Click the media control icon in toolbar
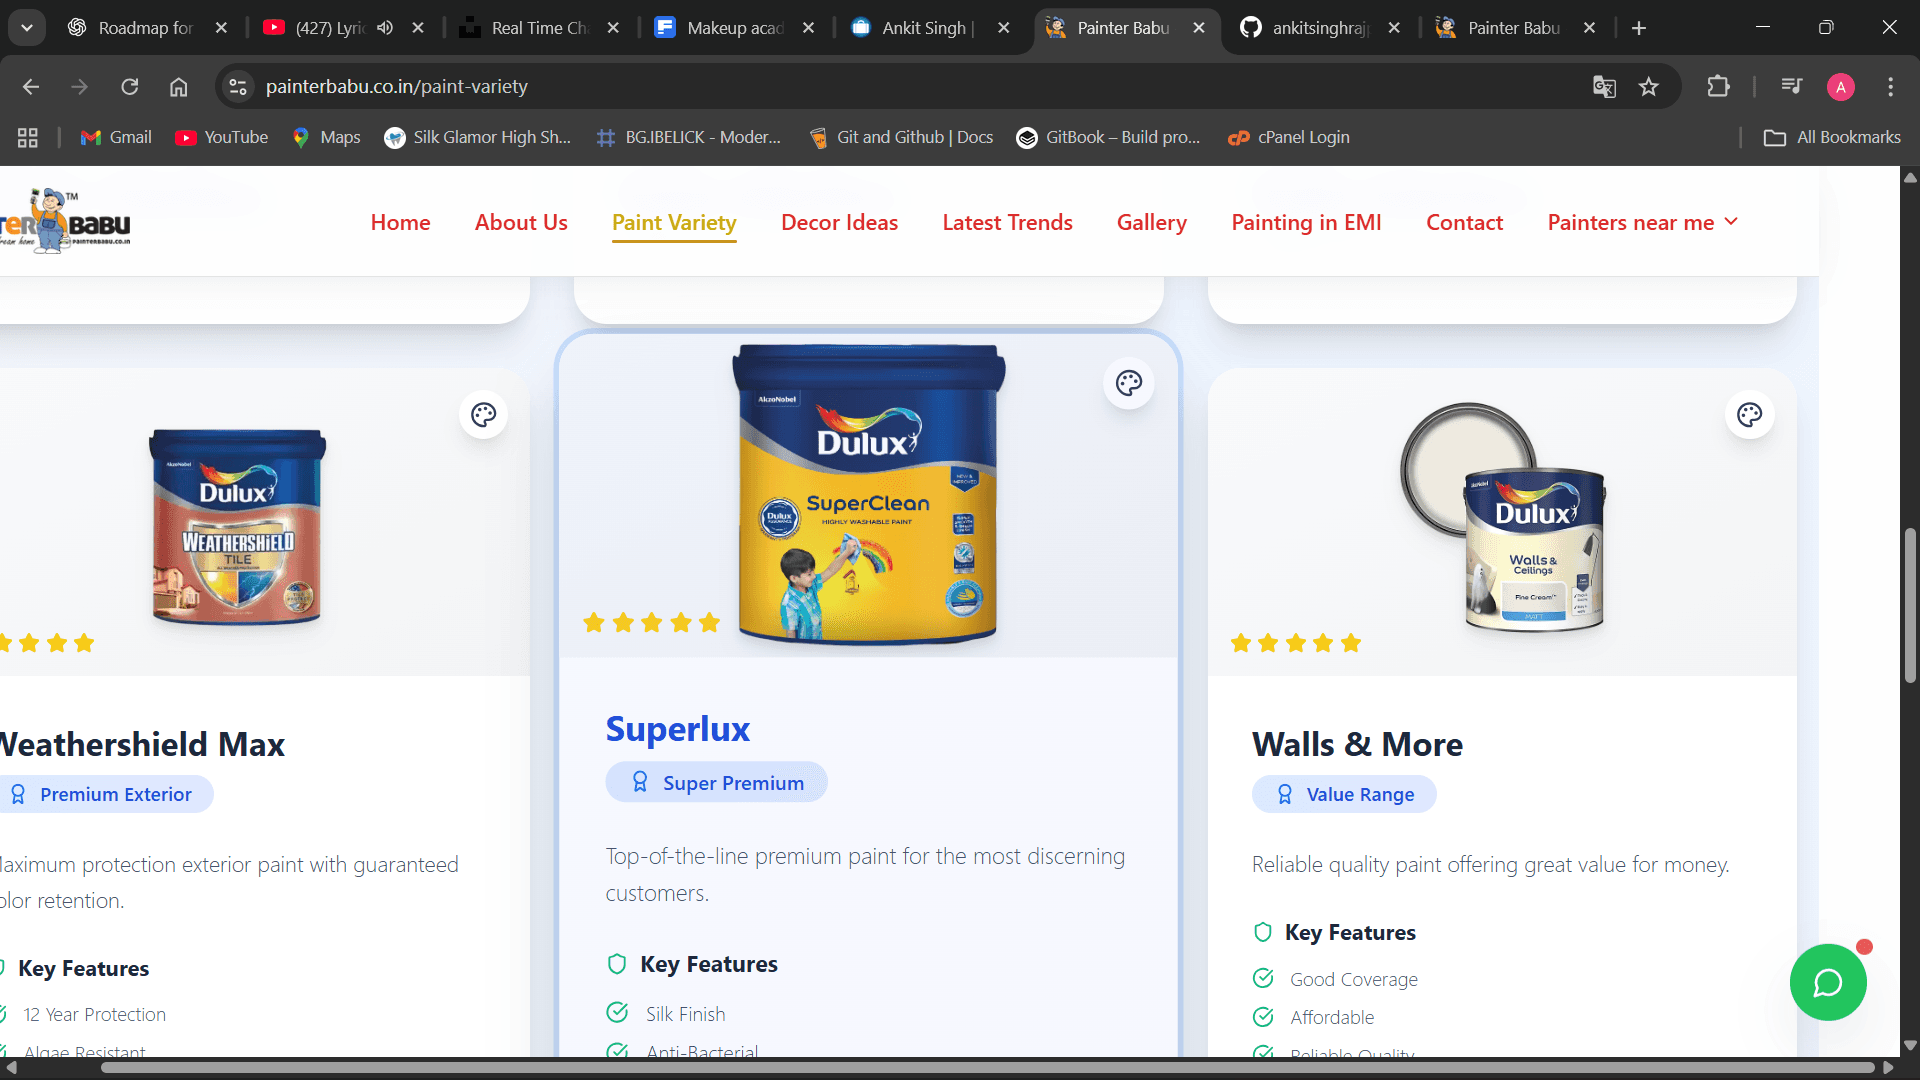 1791,87
